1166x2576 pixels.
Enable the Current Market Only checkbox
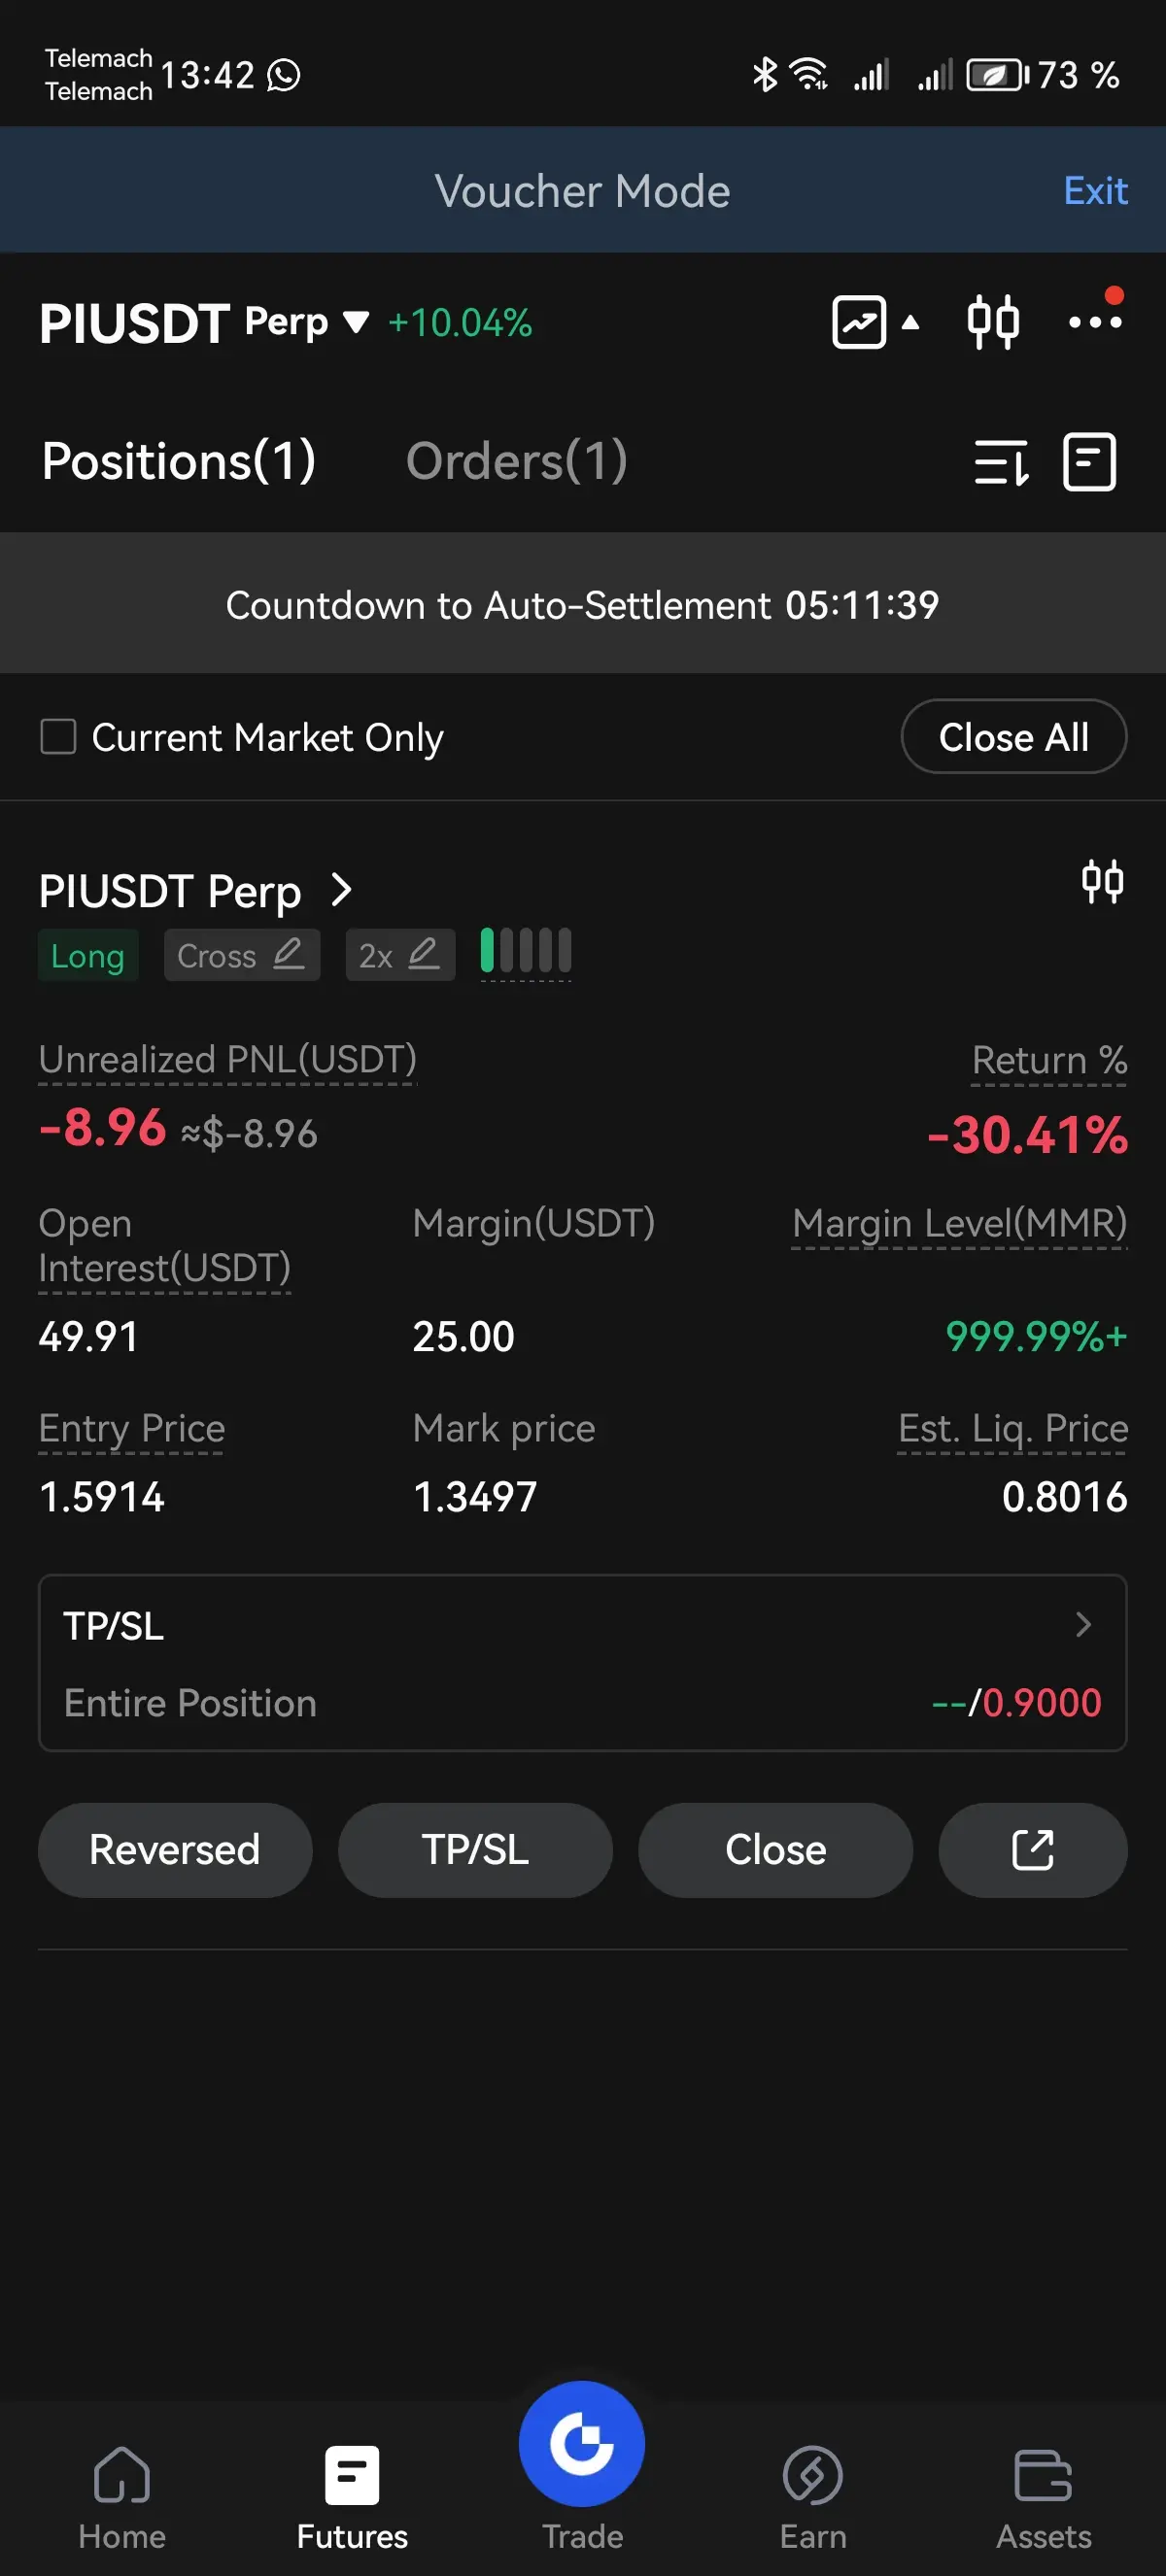coord(58,737)
